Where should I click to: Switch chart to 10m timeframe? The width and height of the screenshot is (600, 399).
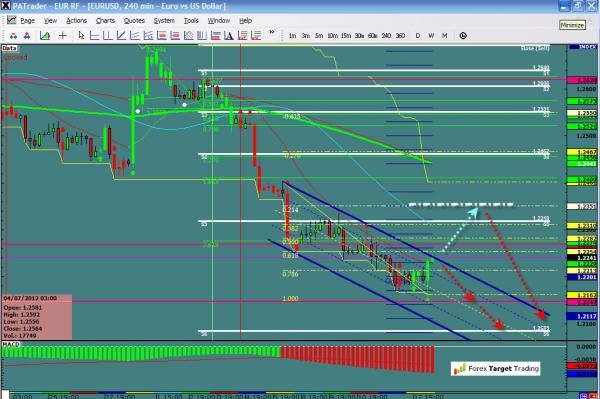[x=332, y=36]
